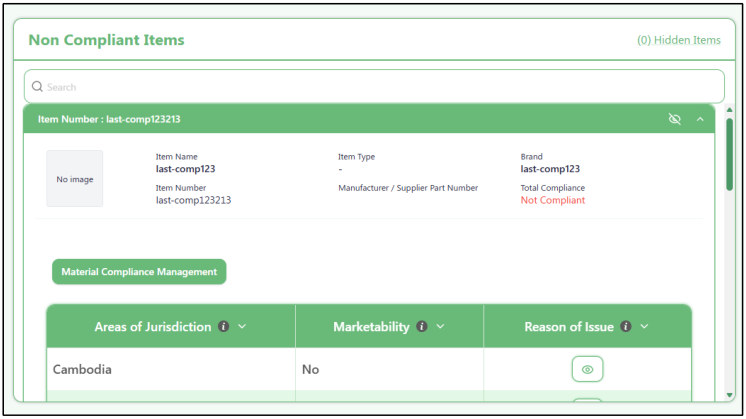Click the Brand value last-comp123
Viewport: 746px width, 419px height.
tap(550, 169)
